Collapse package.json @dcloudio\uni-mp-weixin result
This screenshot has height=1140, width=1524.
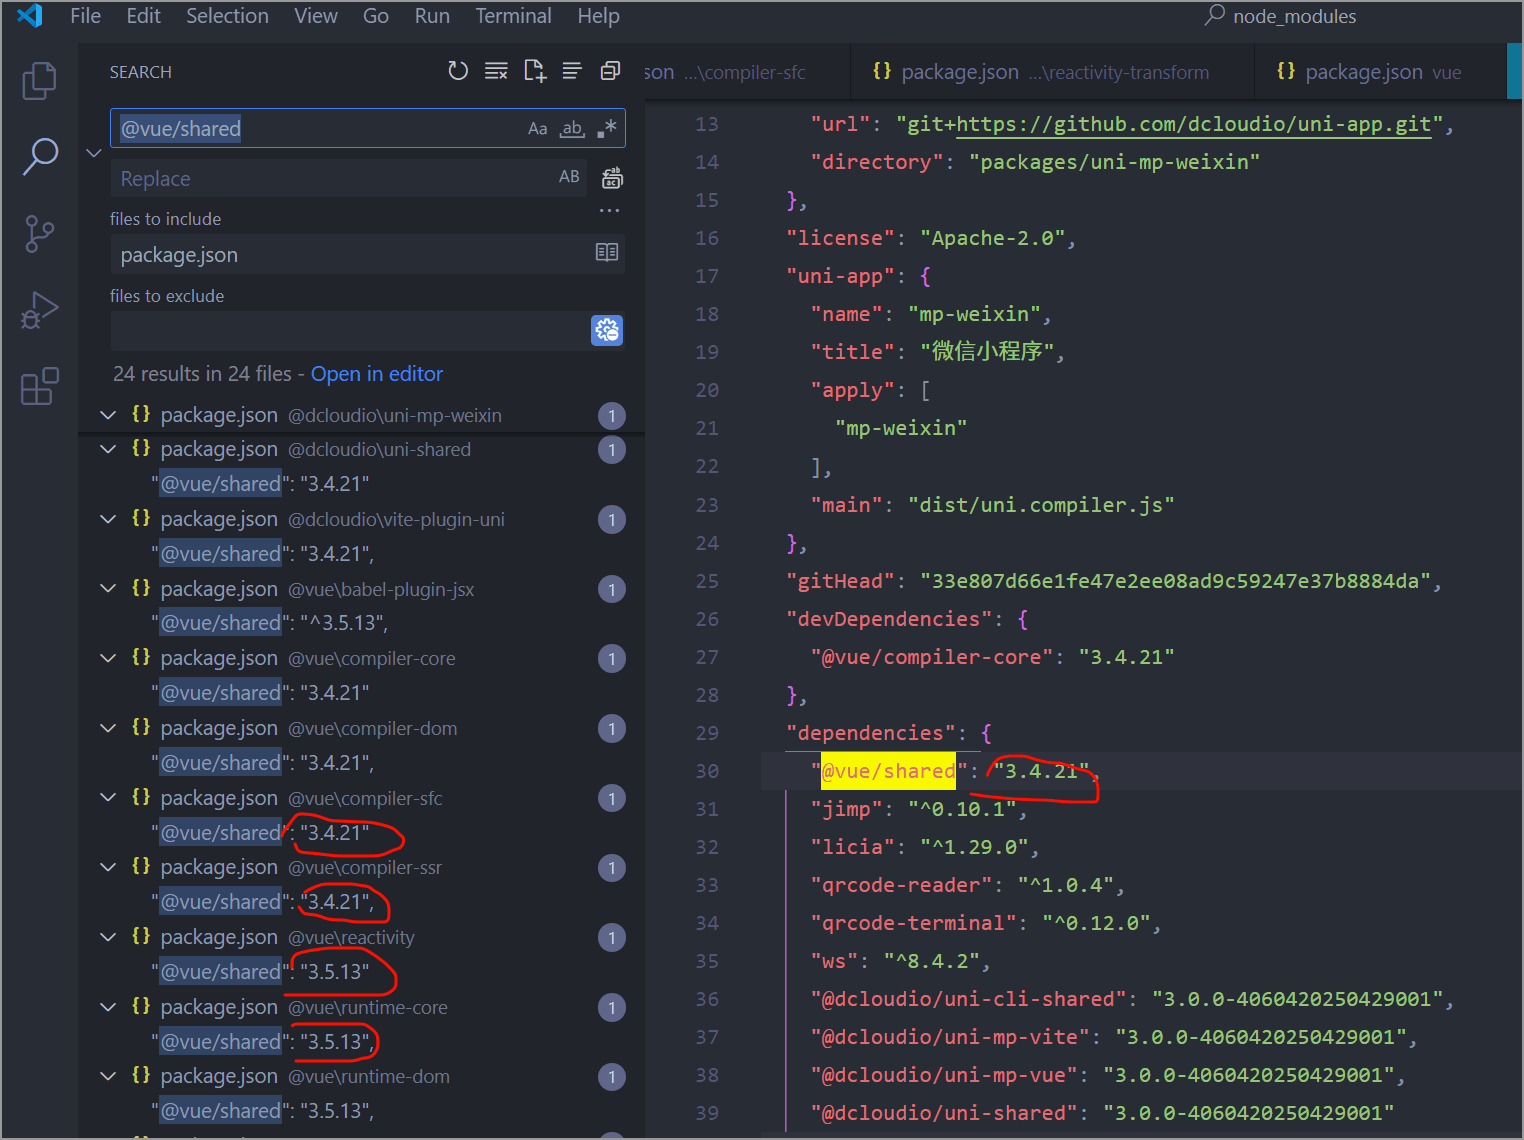108,415
